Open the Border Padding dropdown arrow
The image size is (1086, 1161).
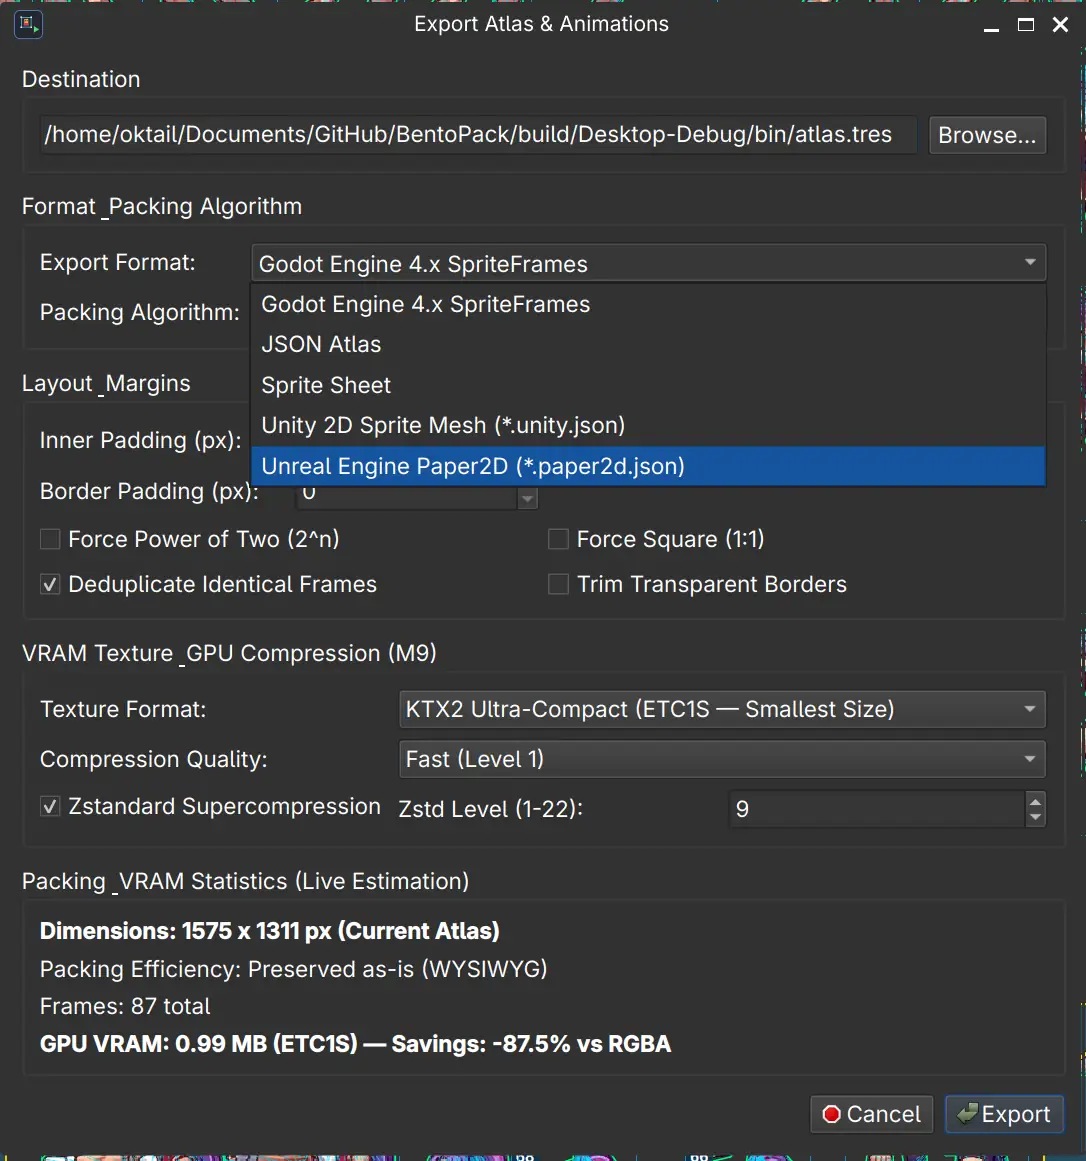click(x=527, y=498)
